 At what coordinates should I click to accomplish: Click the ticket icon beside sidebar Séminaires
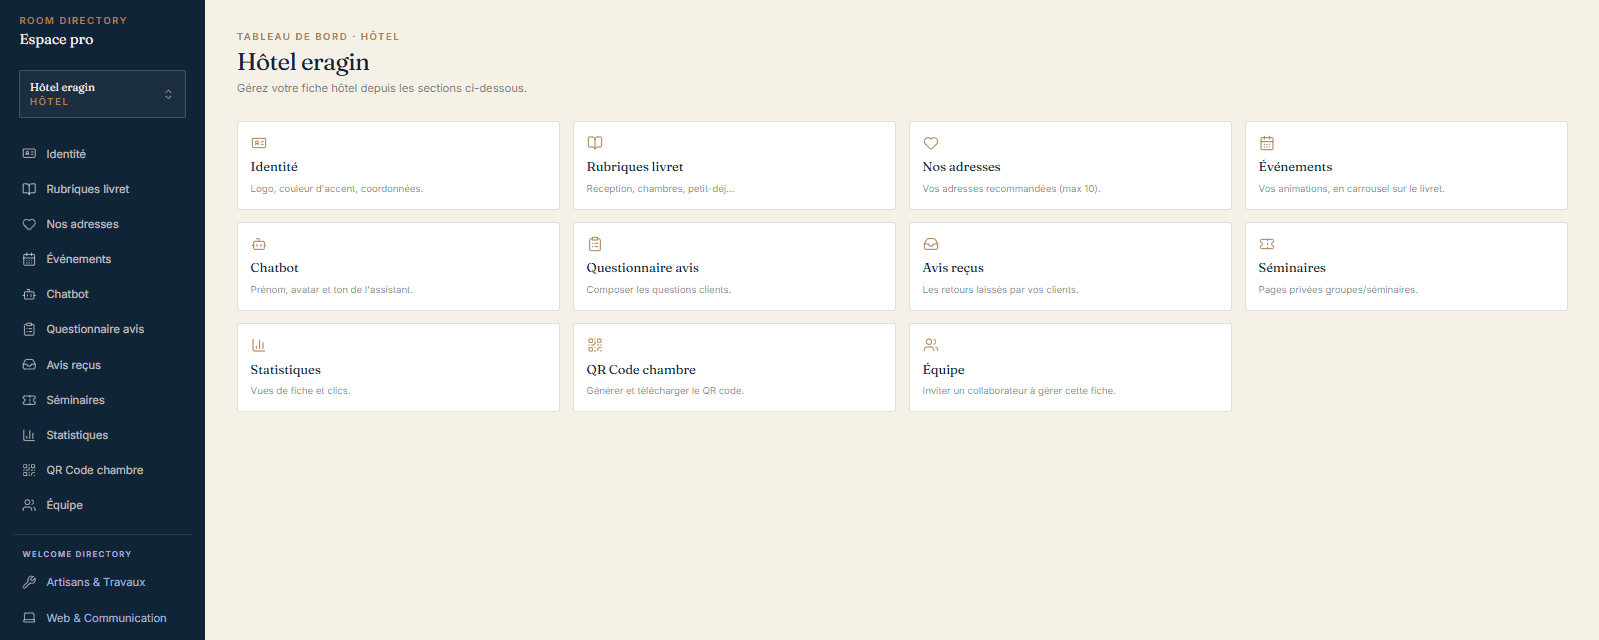pyautogui.click(x=29, y=400)
